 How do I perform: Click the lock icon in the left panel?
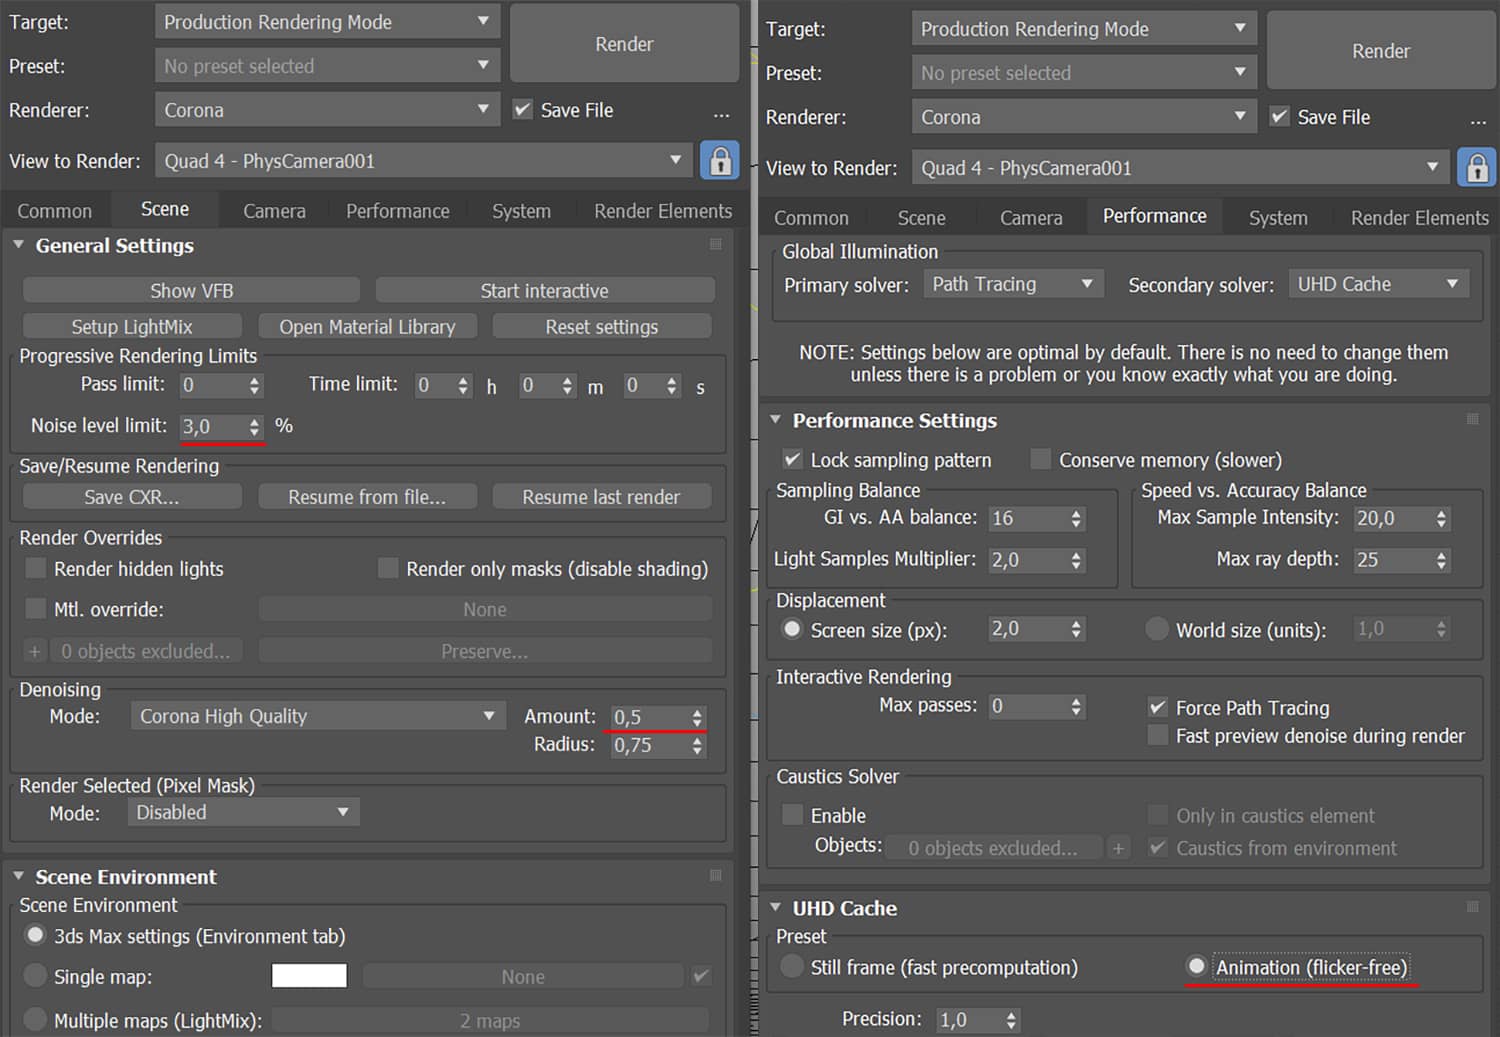click(x=719, y=161)
